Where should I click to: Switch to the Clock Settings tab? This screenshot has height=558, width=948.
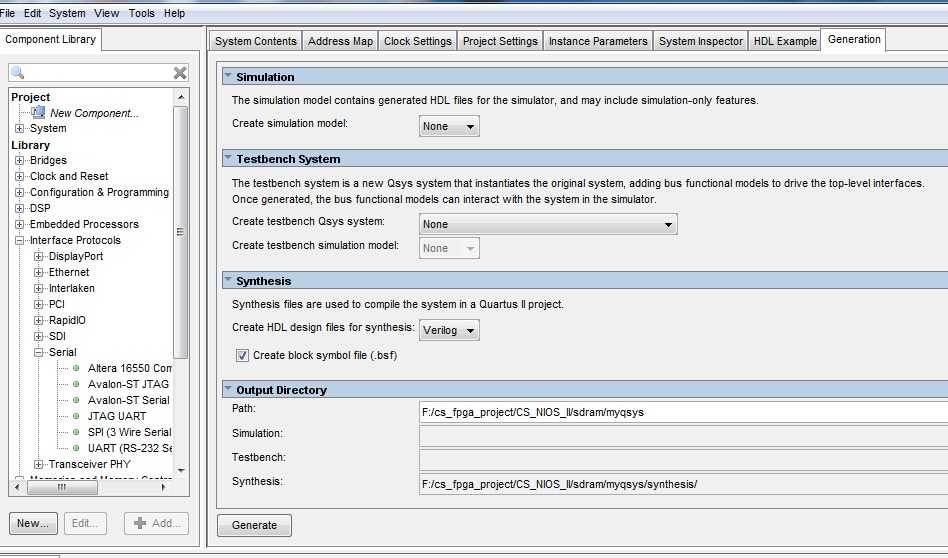coord(418,41)
